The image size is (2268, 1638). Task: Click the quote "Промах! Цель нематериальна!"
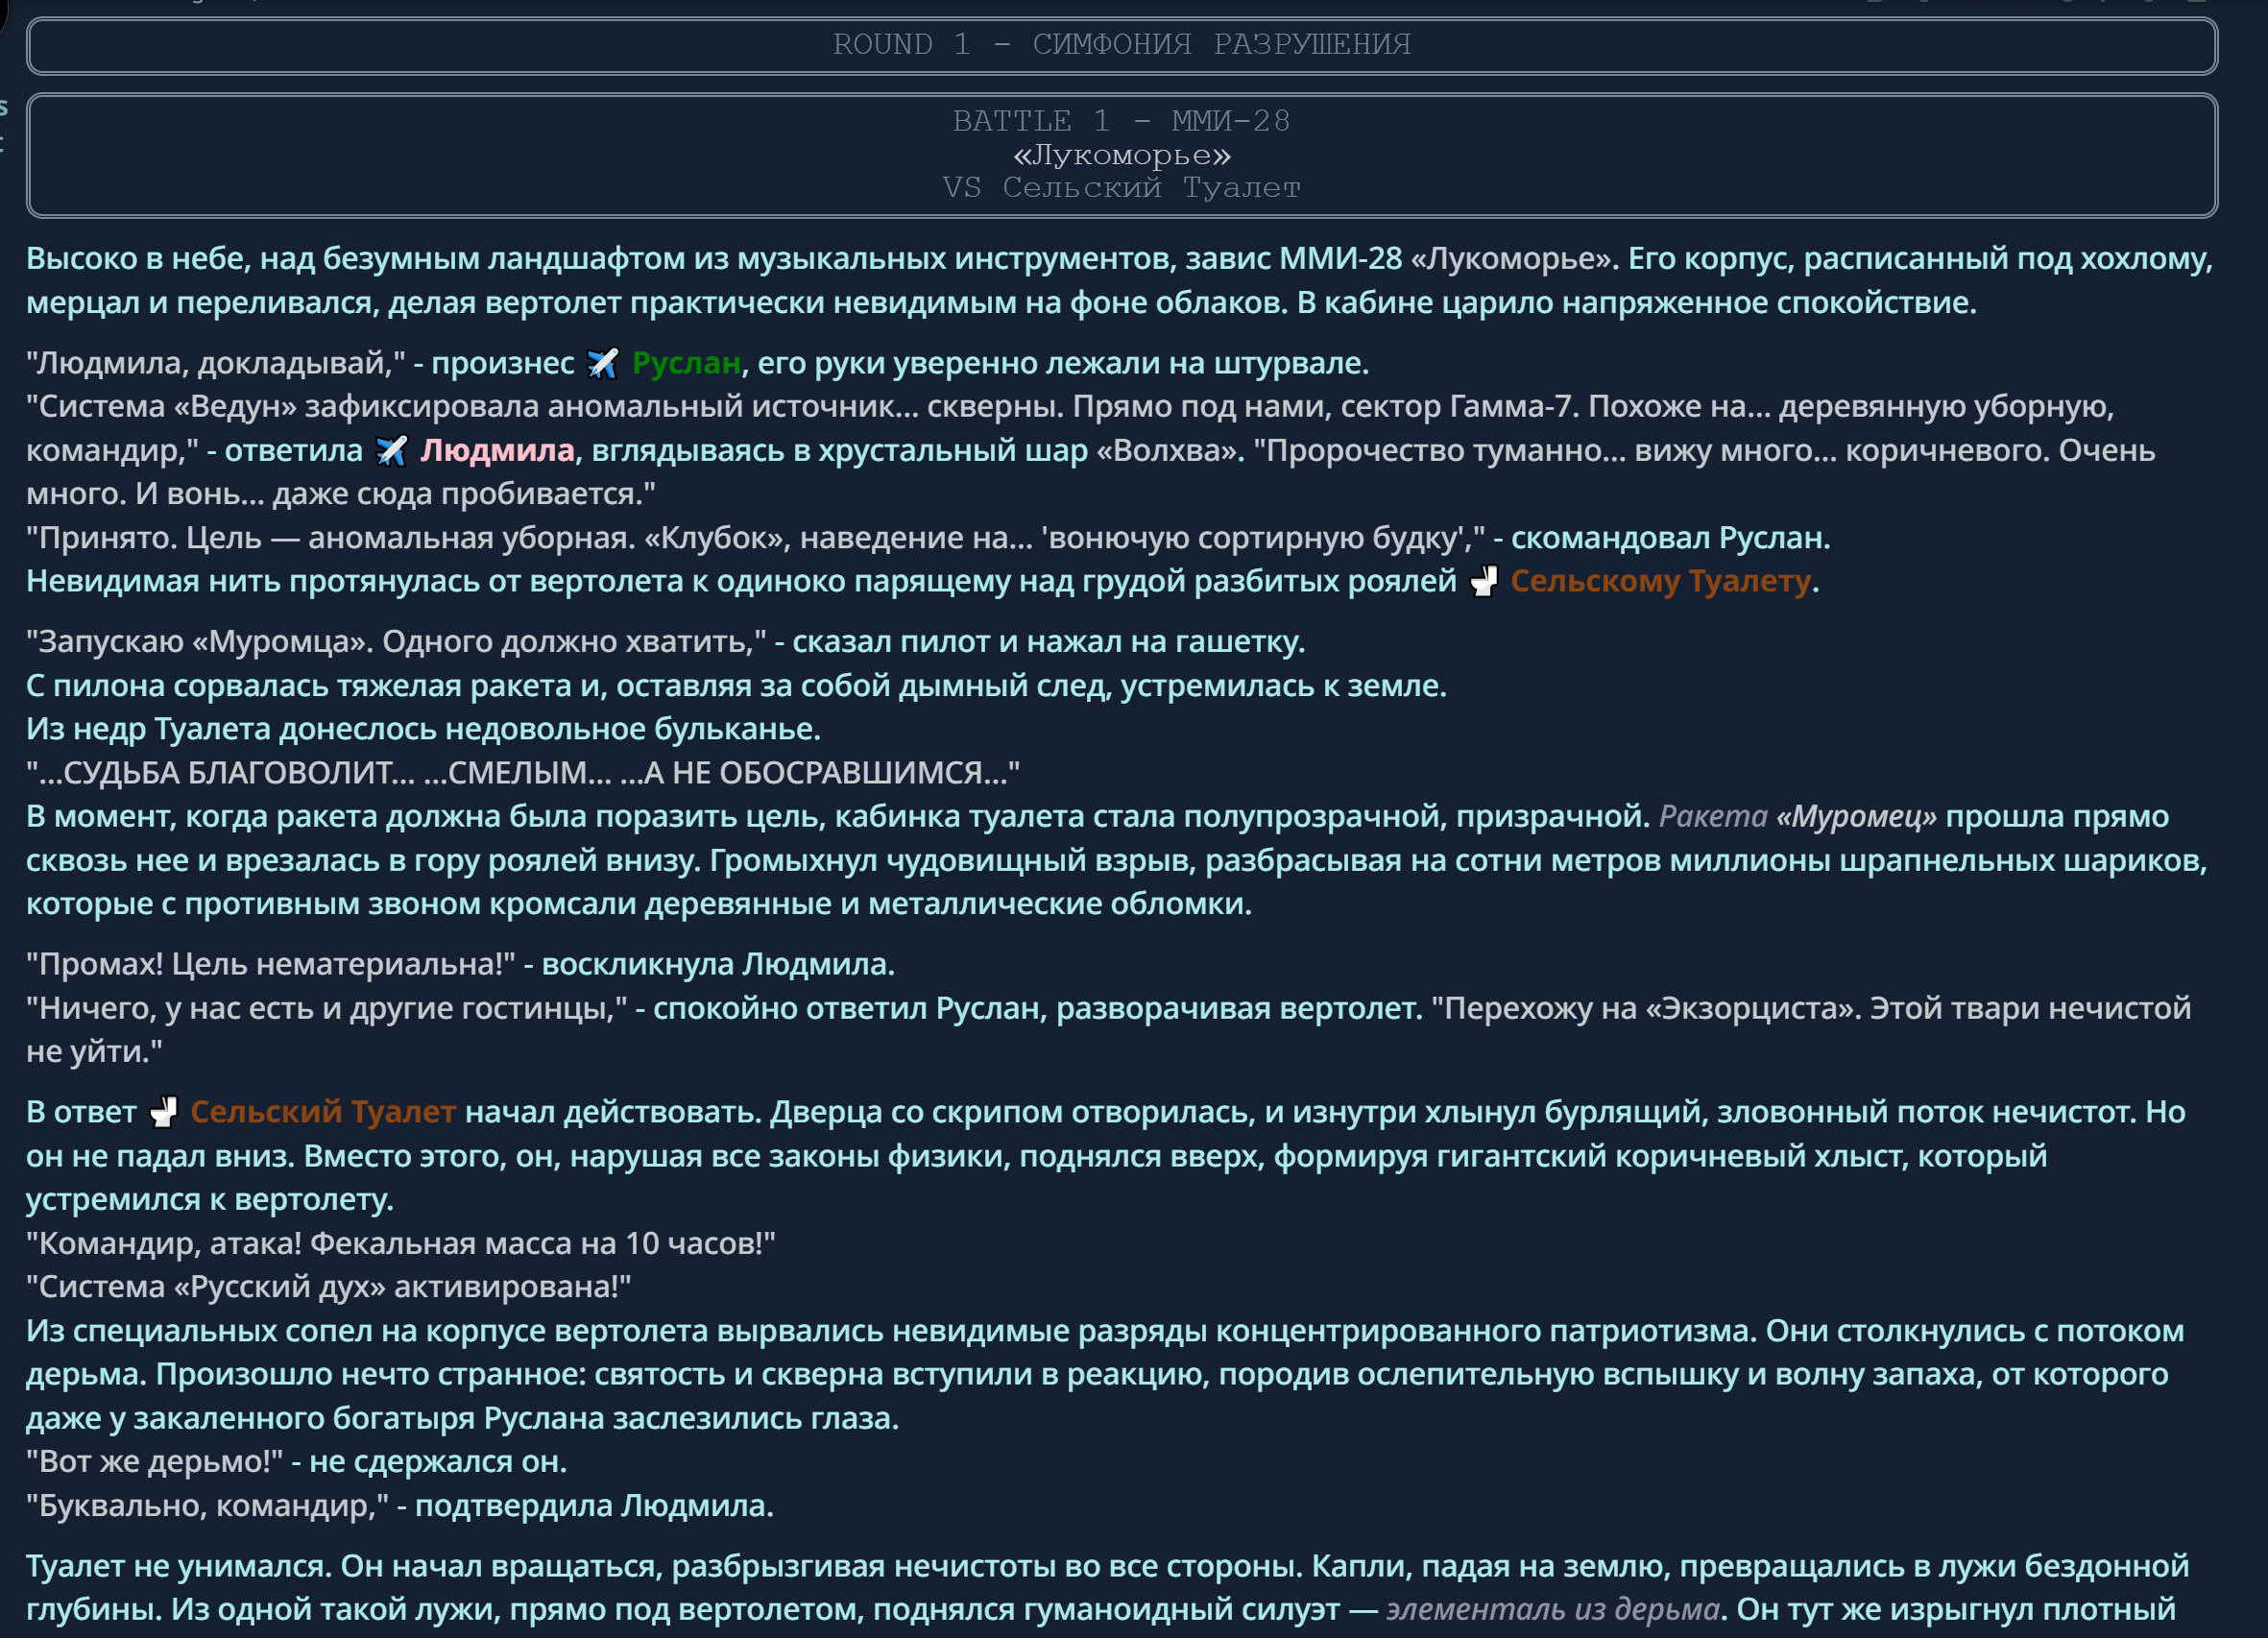pyautogui.click(x=270, y=964)
